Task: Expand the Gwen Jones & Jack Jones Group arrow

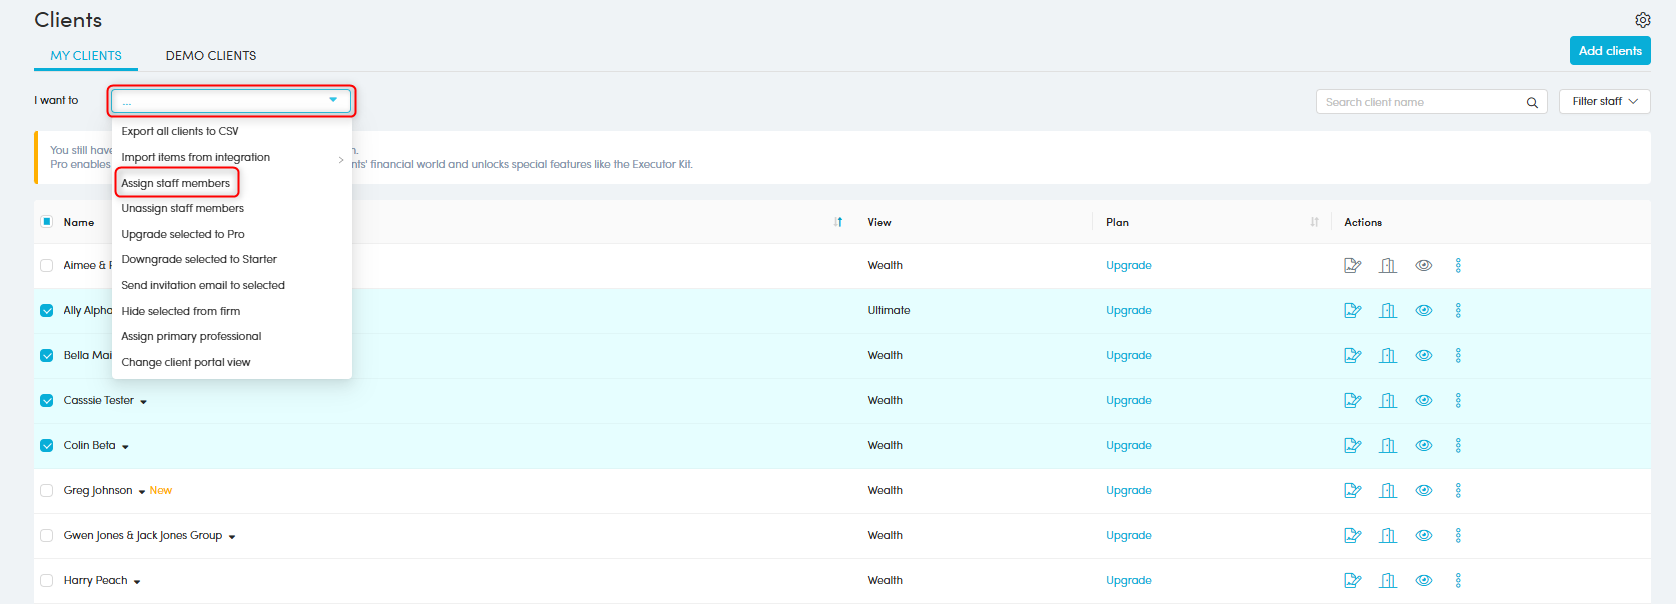Action: 232,537
